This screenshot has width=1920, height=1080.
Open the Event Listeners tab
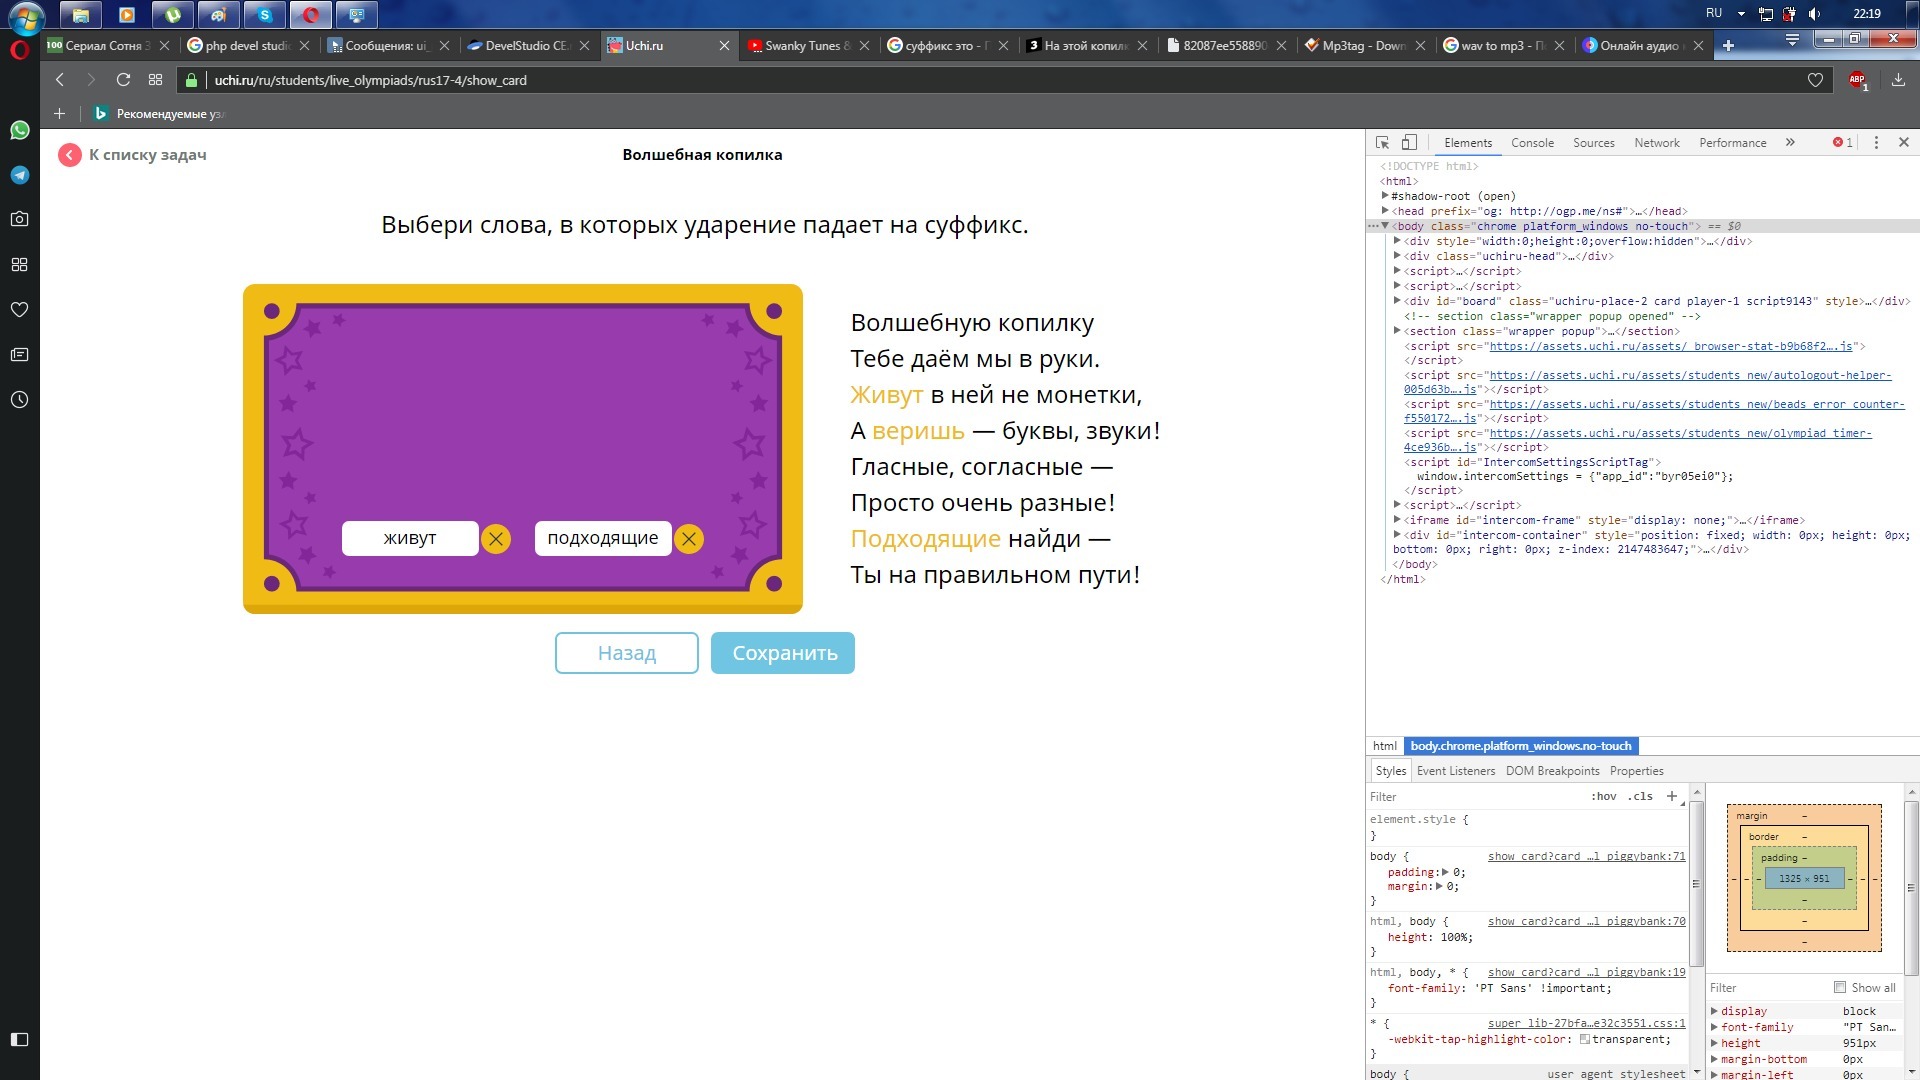[x=1455, y=771]
